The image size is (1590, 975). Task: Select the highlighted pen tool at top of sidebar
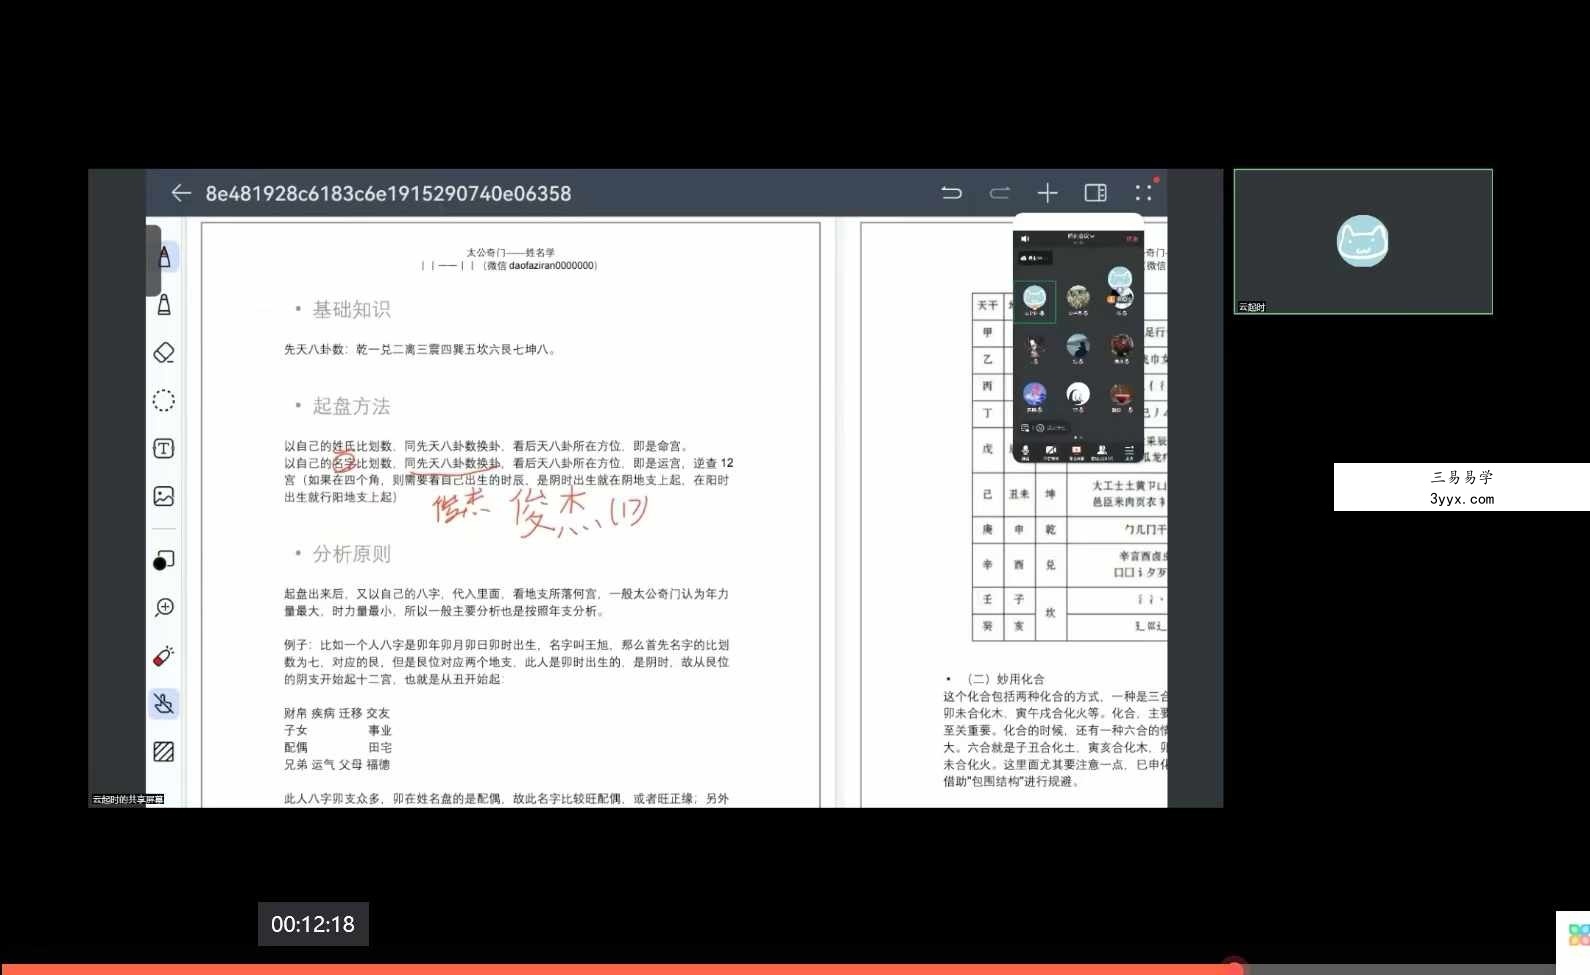pyautogui.click(x=164, y=257)
